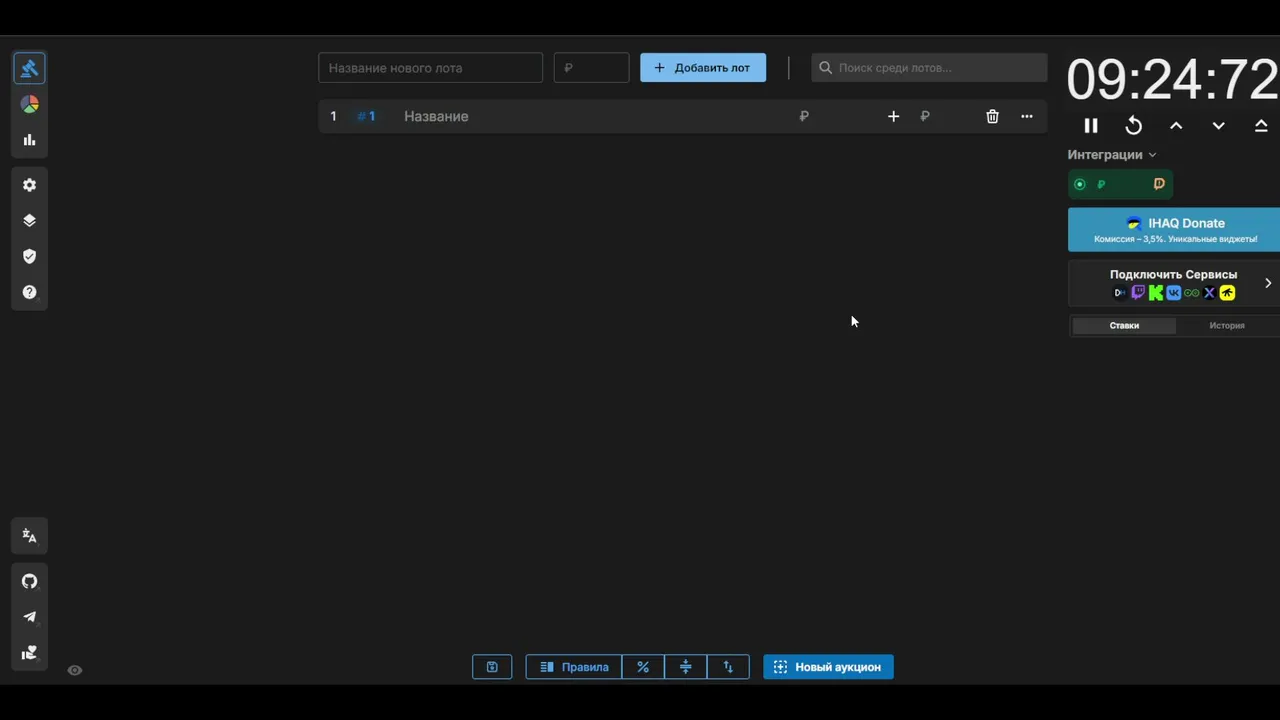Open the GitHub link icon
Viewport: 1280px width, 720px height.
pyautogui.click(x=29, y=581)
